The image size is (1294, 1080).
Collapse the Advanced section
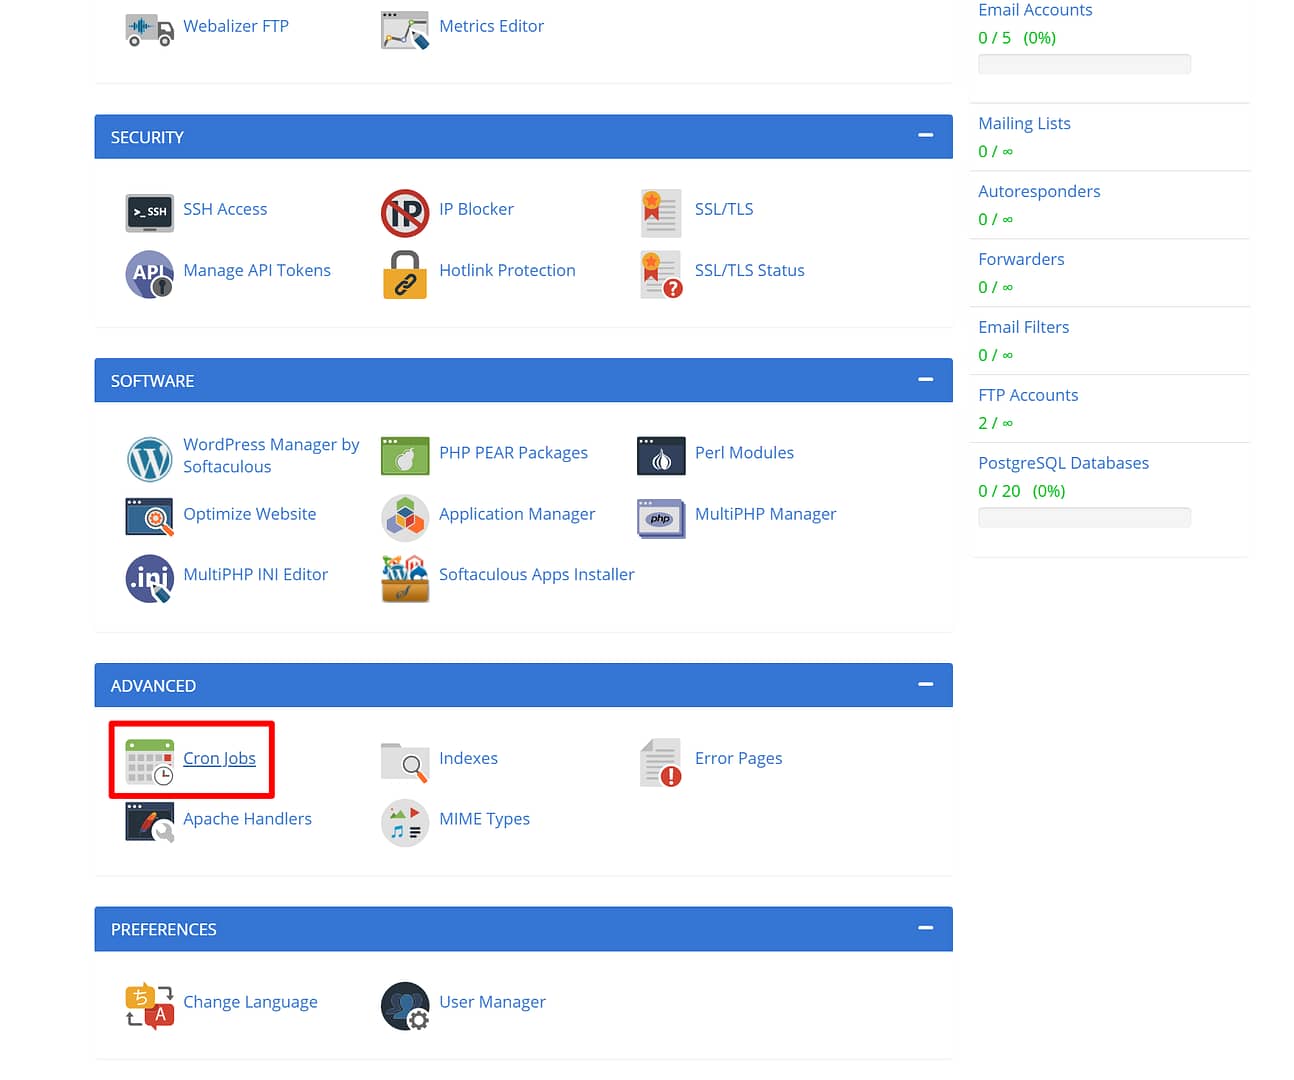click(x=926, y=684)
